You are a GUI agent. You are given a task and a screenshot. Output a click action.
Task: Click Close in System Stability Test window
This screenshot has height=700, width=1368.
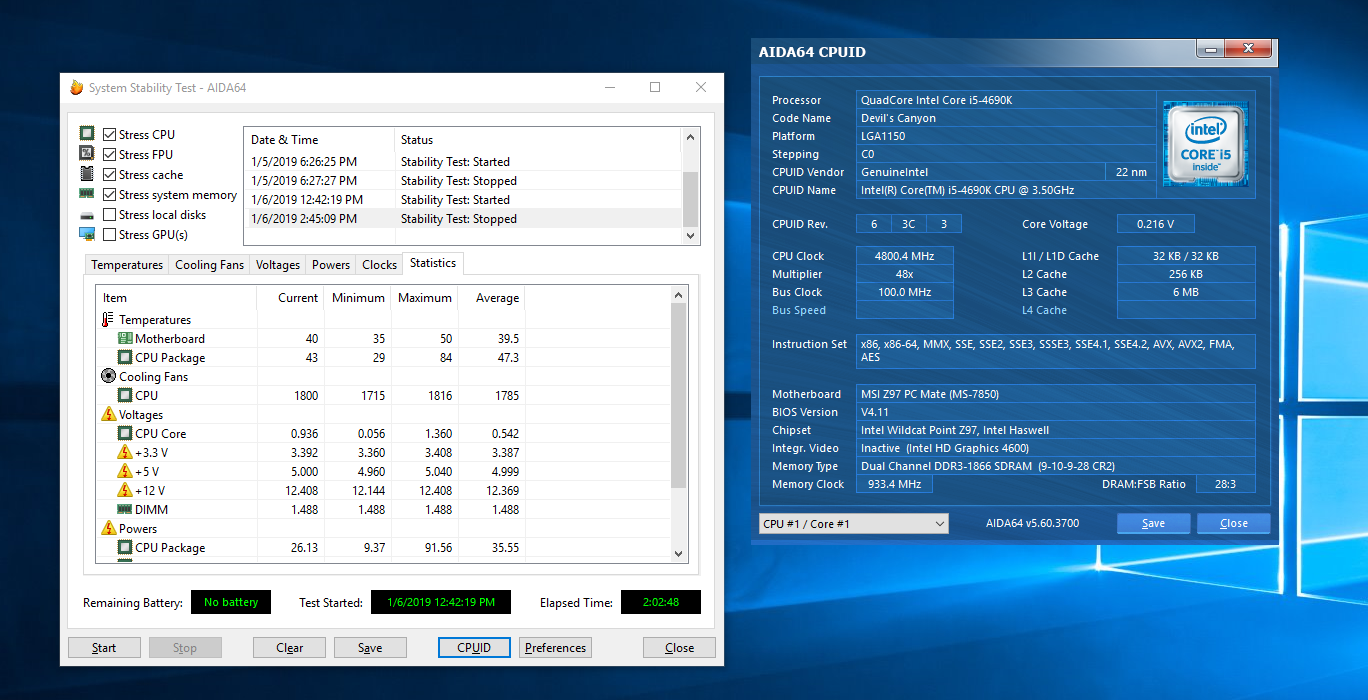pyautogui.click(x=679, y=648)
